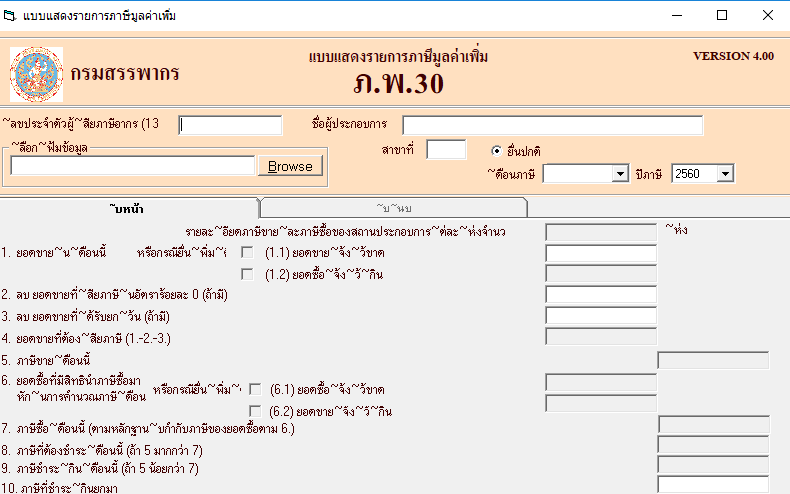Image resolution: width=790 pixels, height=494 pixels.
Task: Click the VERSION 4.00 text
Action: coord(733,56)
